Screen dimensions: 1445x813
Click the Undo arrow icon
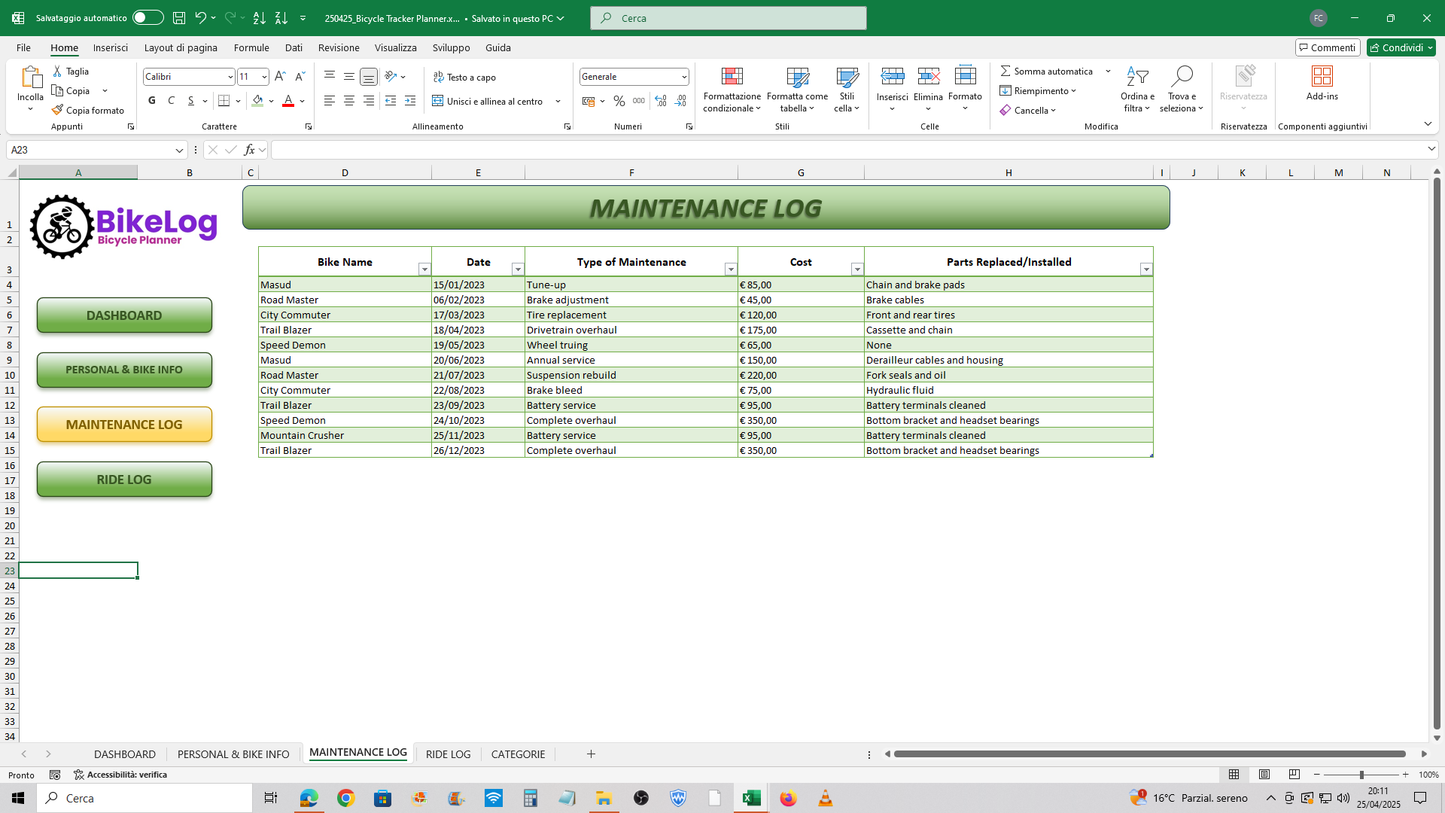(x=201, y=18)
